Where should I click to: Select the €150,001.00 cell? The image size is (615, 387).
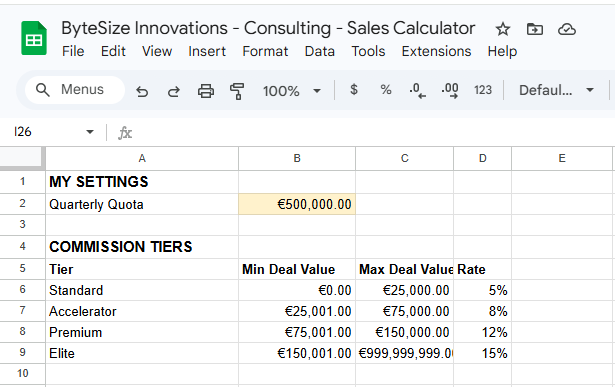click(297, 353)
